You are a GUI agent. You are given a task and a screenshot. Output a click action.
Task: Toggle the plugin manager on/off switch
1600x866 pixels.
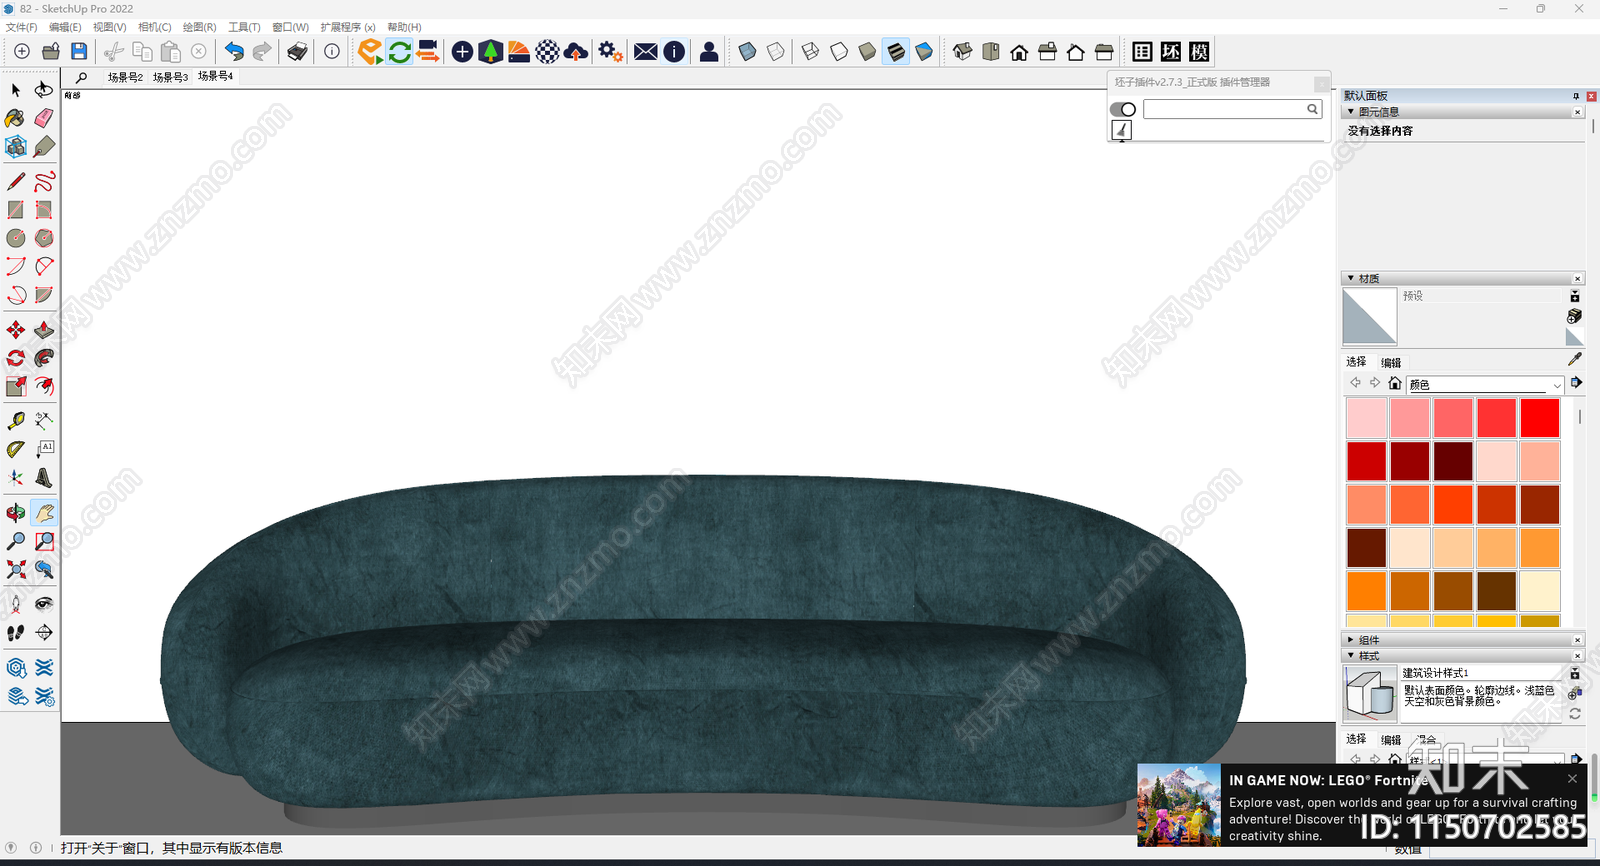(1123, 109)
